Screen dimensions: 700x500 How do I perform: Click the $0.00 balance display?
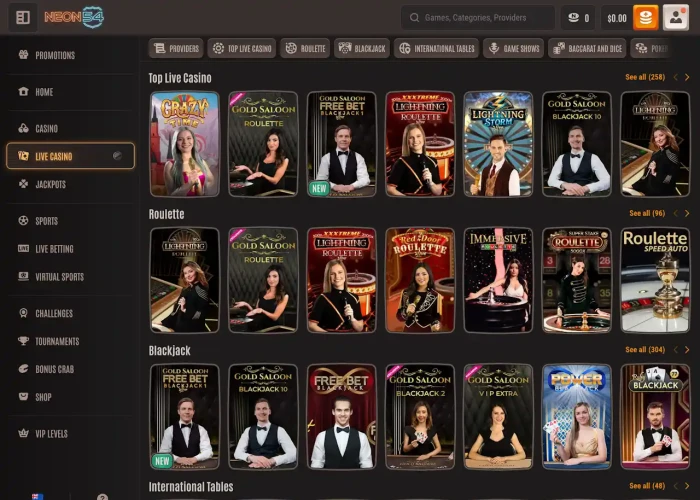point(617,18)
